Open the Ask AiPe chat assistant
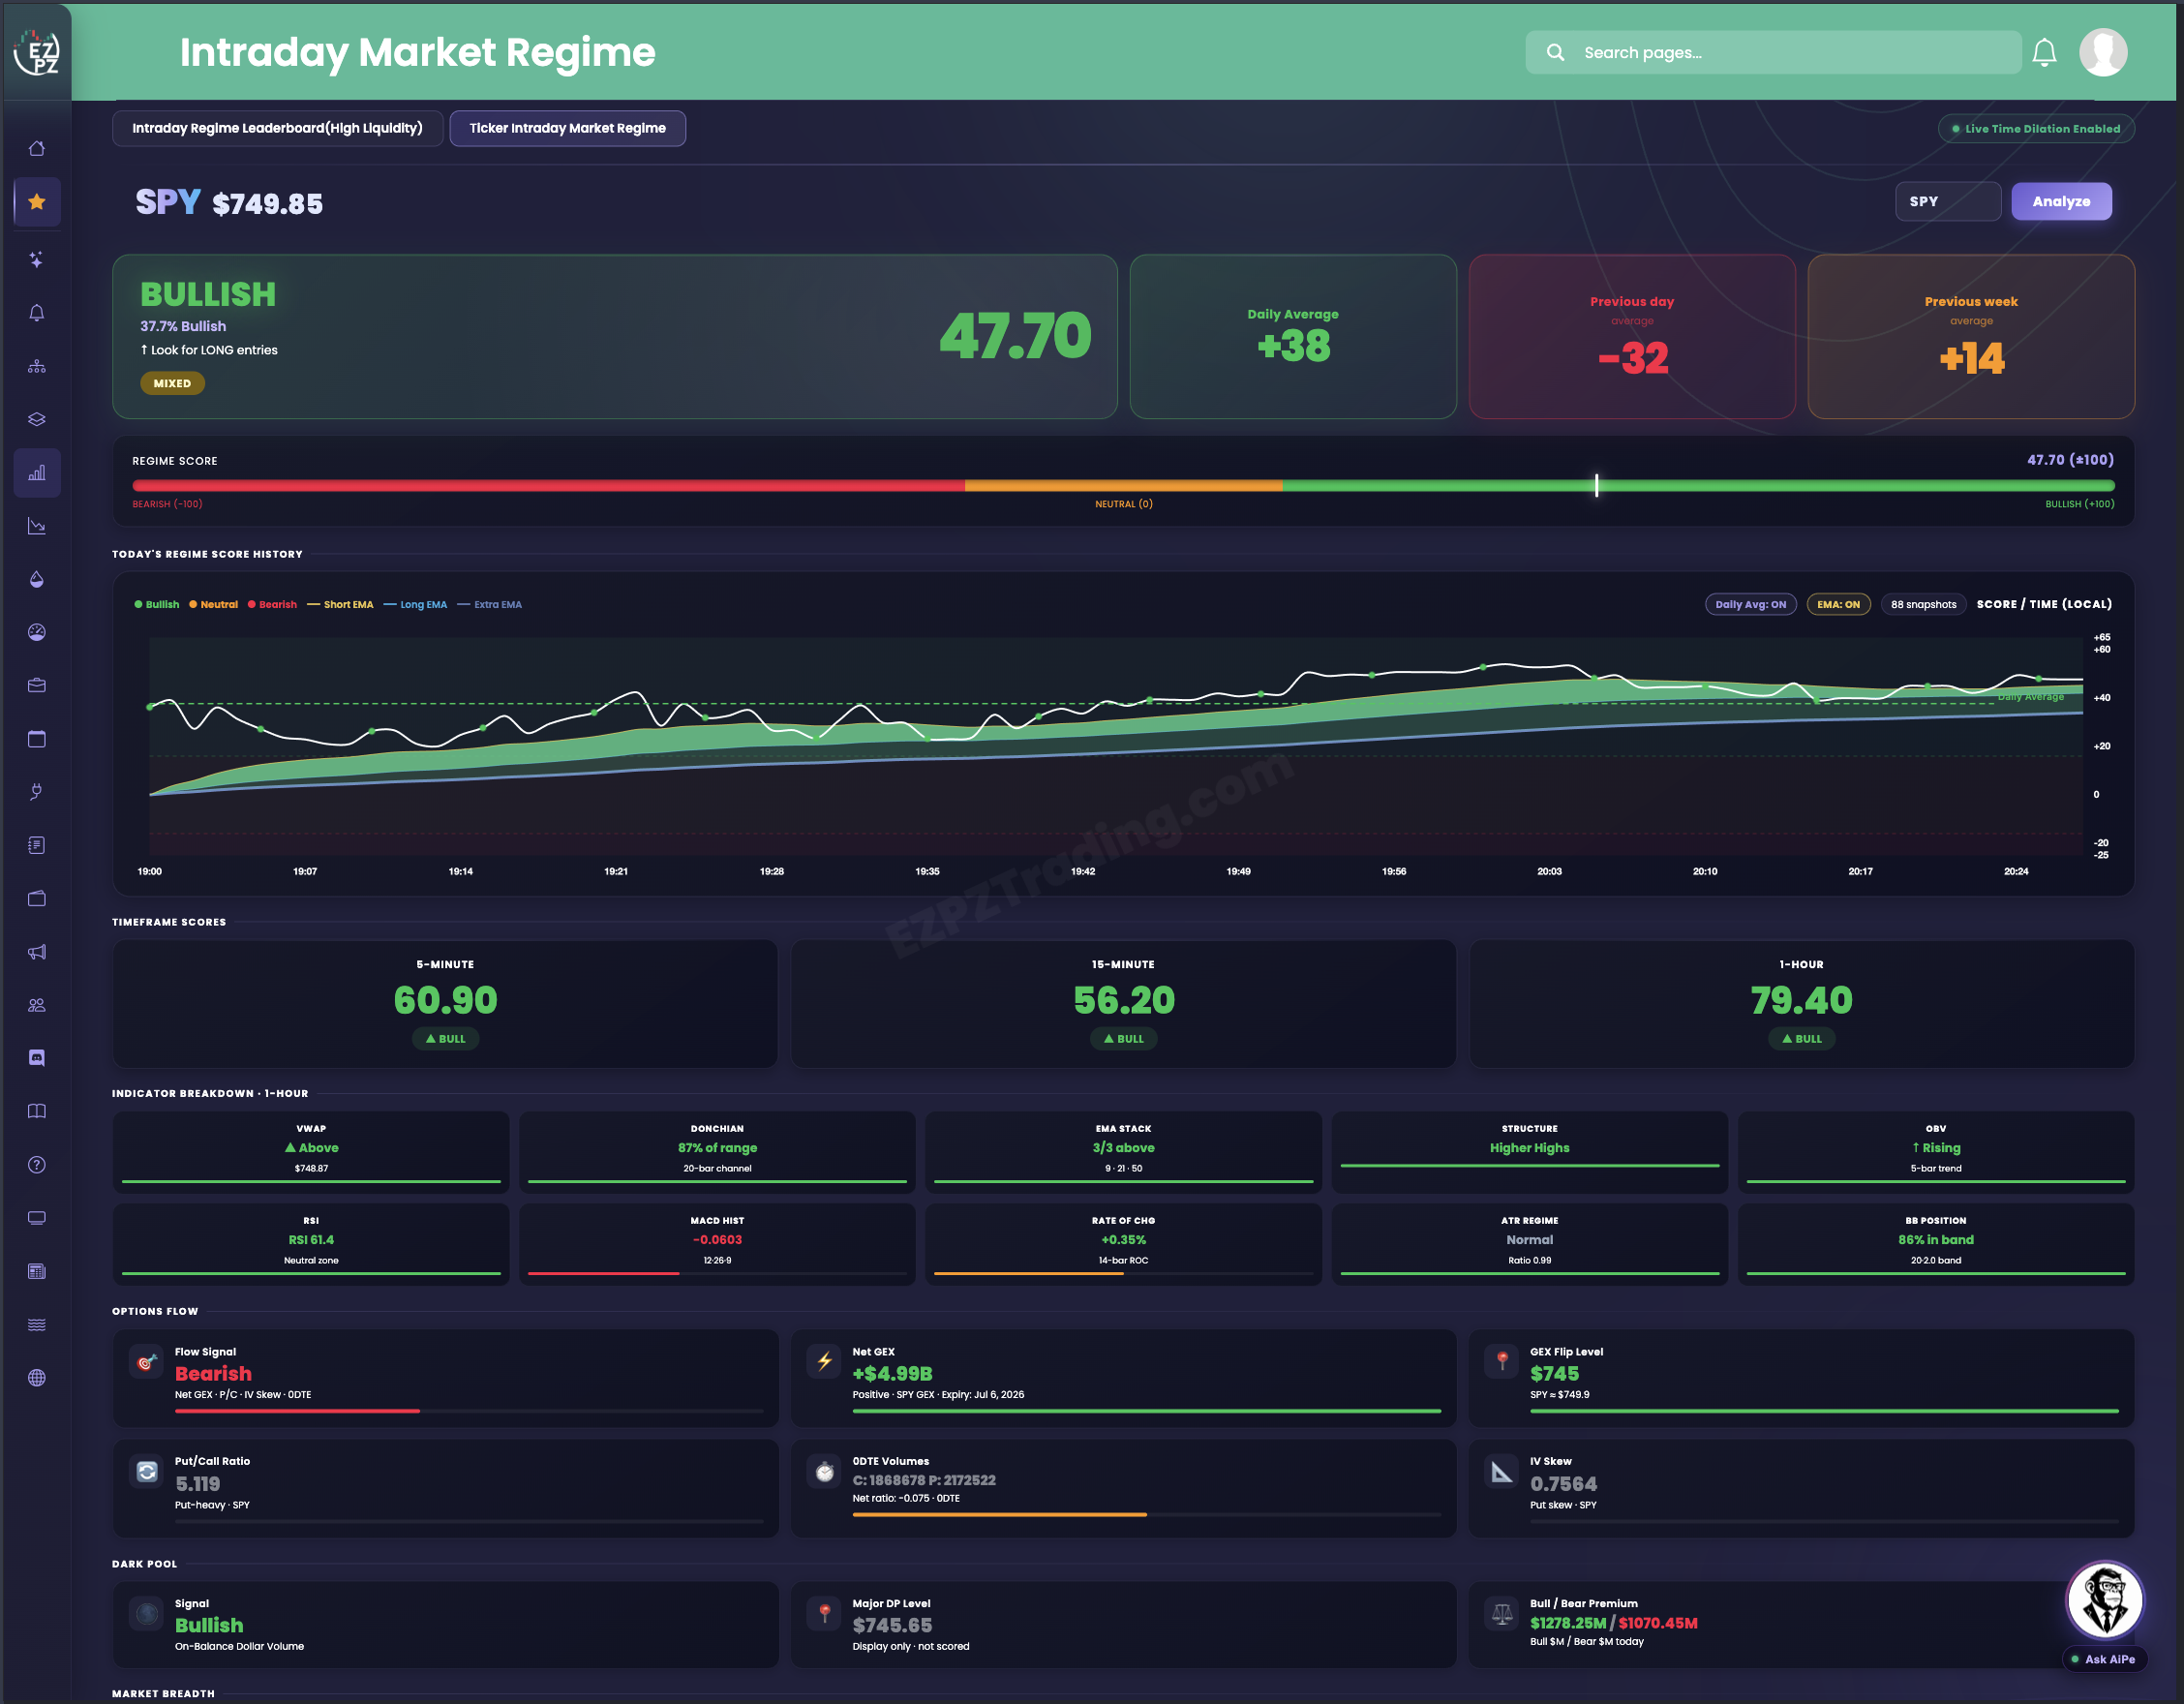The image size is (2184, 1704). [x=2104, y=1614]
